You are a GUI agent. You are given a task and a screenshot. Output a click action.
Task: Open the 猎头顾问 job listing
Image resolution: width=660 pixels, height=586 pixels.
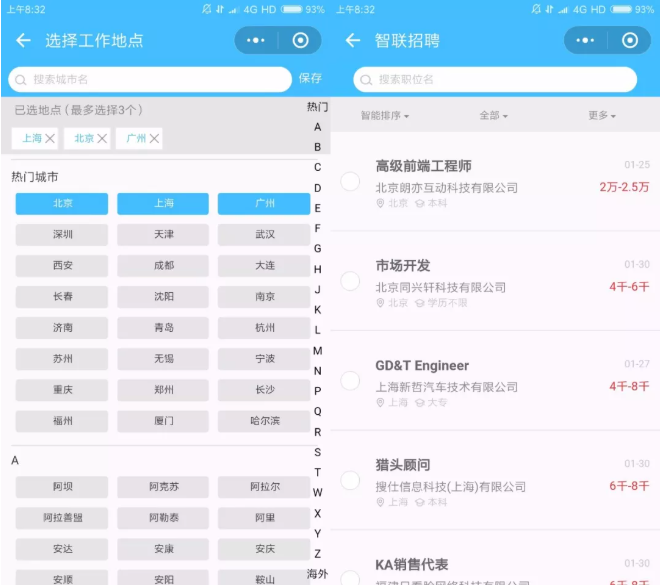(x=495, y=480)
